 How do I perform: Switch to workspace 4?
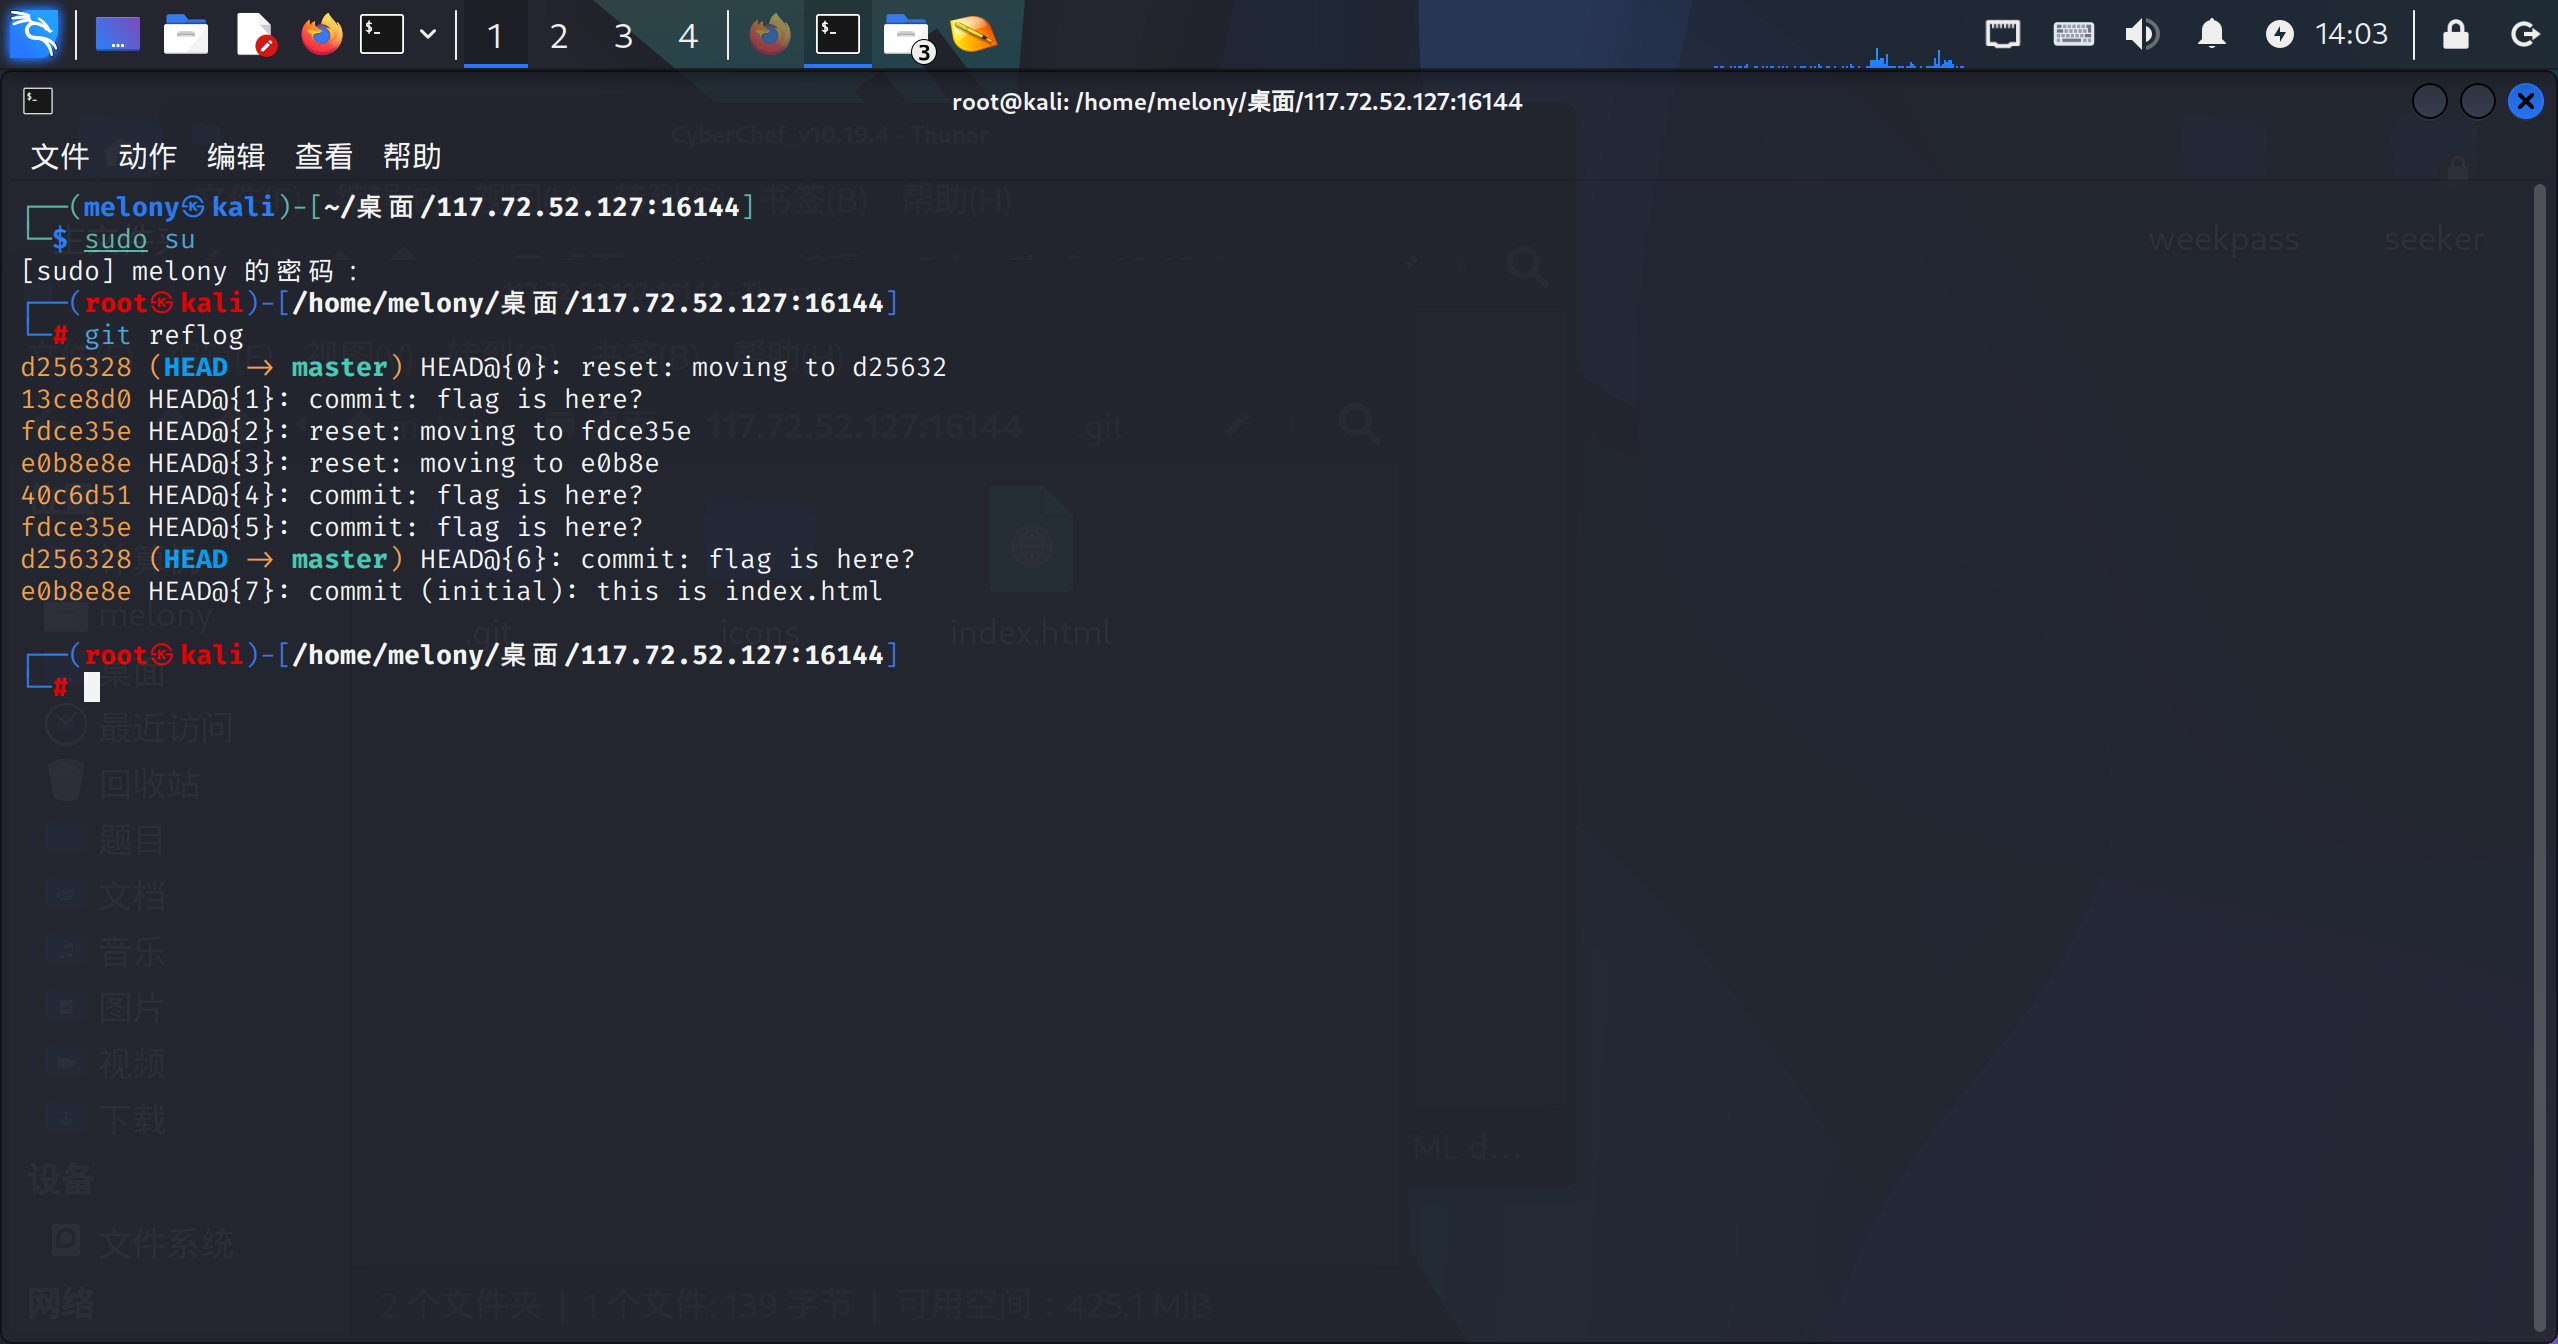tap(687, 37)
